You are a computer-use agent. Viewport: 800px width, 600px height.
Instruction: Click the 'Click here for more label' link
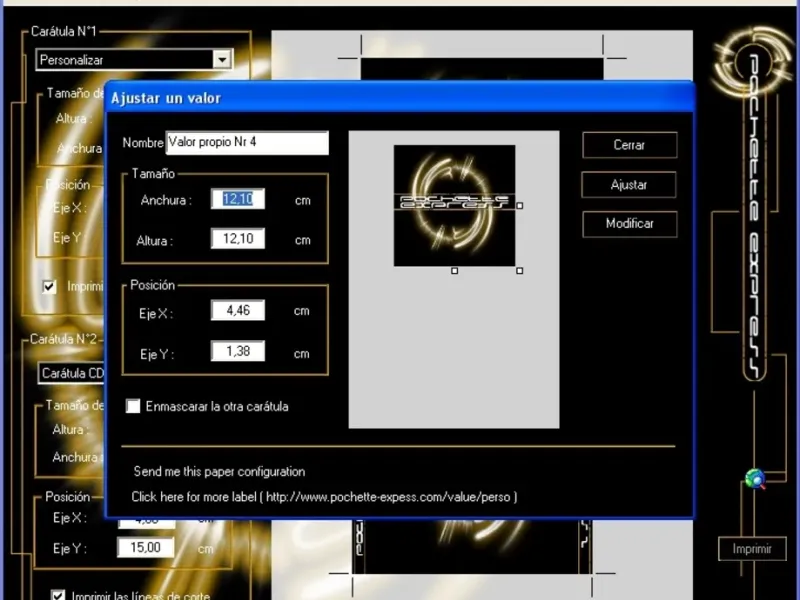(324, 497)
